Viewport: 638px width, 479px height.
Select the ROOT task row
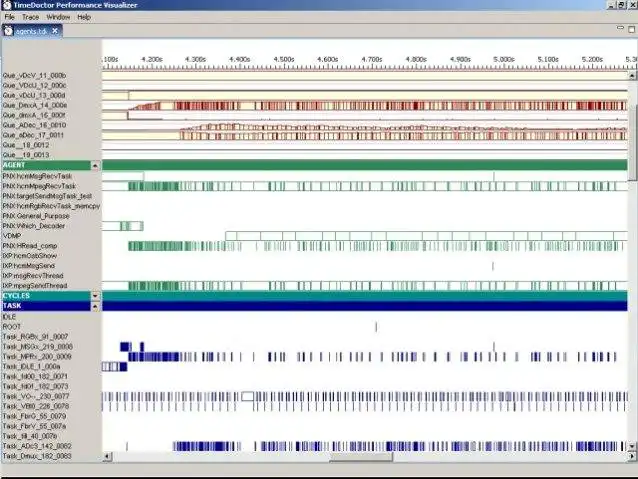pos(11,327)
